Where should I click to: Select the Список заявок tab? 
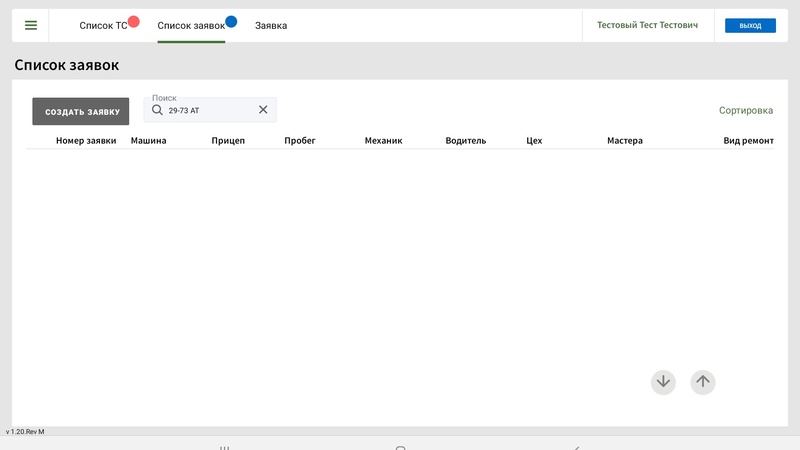(x=190, y=26)
